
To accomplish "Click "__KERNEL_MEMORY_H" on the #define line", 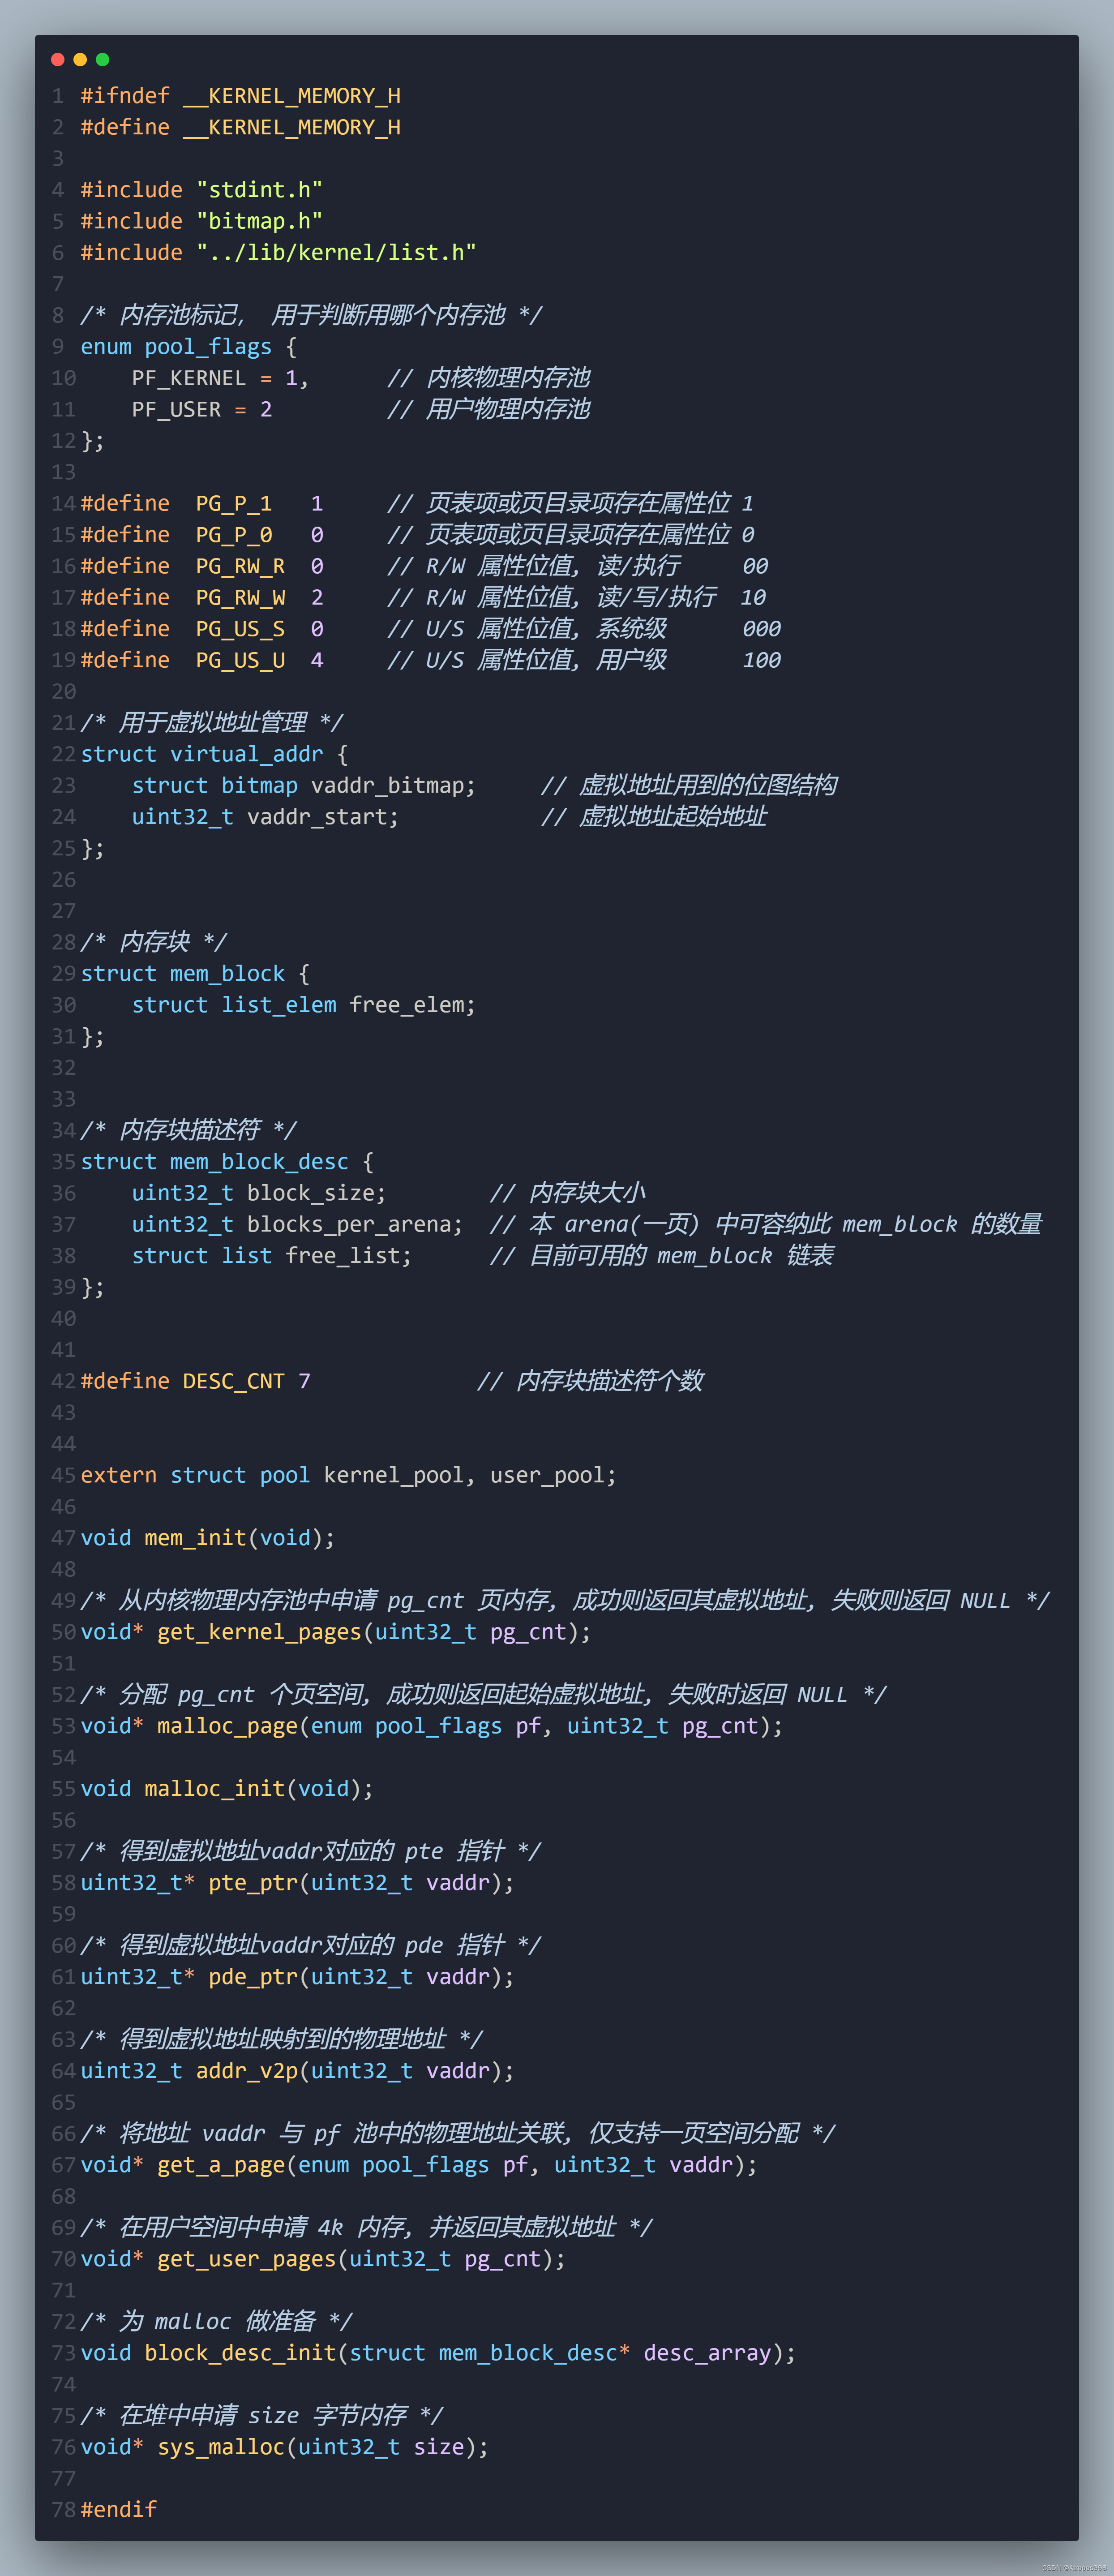I will point(292,127).
